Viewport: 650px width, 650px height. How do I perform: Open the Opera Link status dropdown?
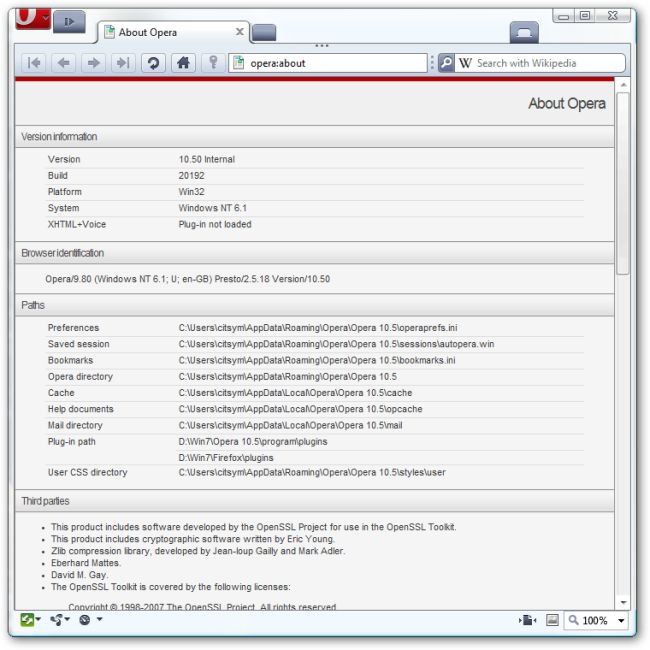[x=31, y=620]
